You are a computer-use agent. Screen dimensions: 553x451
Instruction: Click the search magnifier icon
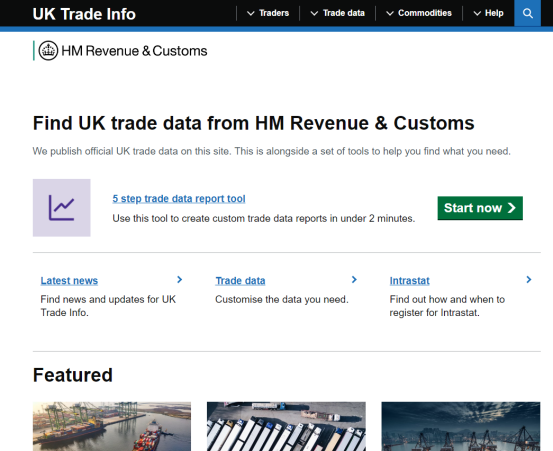527,13
